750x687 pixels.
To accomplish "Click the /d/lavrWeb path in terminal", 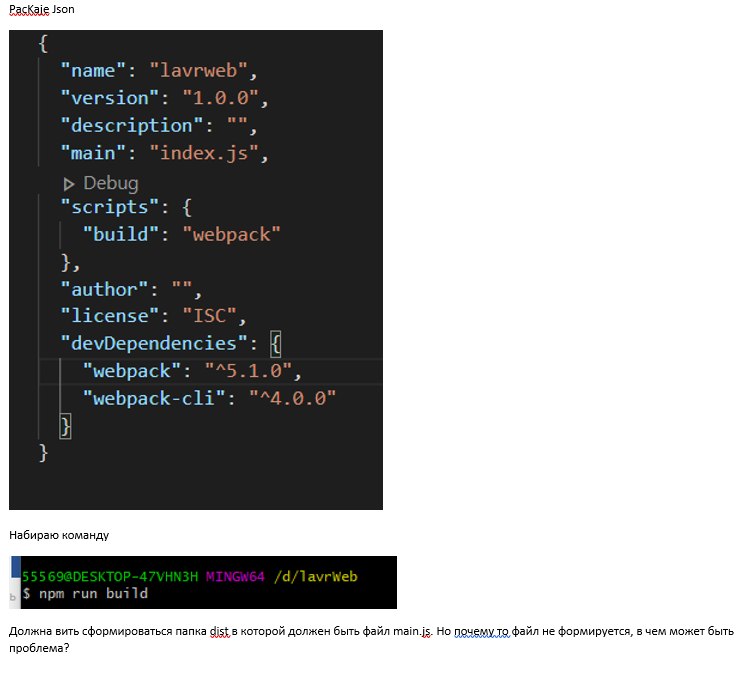I will pyautogui.click(x=316, y=576).
